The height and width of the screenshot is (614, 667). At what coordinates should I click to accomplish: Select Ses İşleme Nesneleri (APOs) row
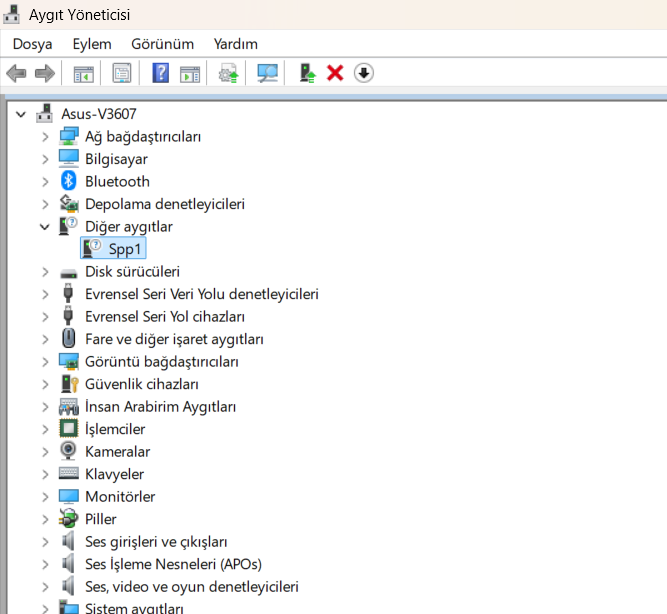tap(173, 565)
